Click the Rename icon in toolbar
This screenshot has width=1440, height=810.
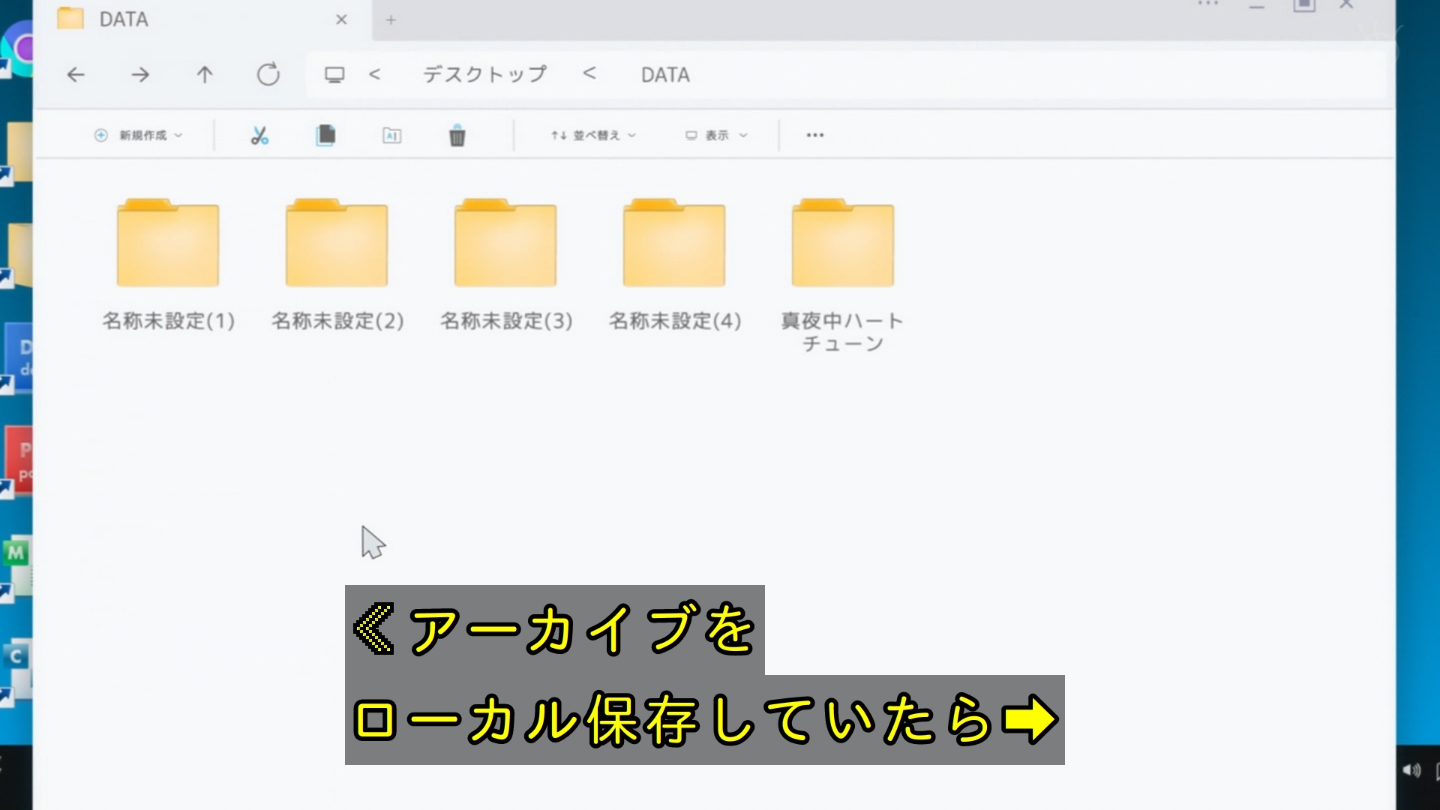tap(392, 136)
